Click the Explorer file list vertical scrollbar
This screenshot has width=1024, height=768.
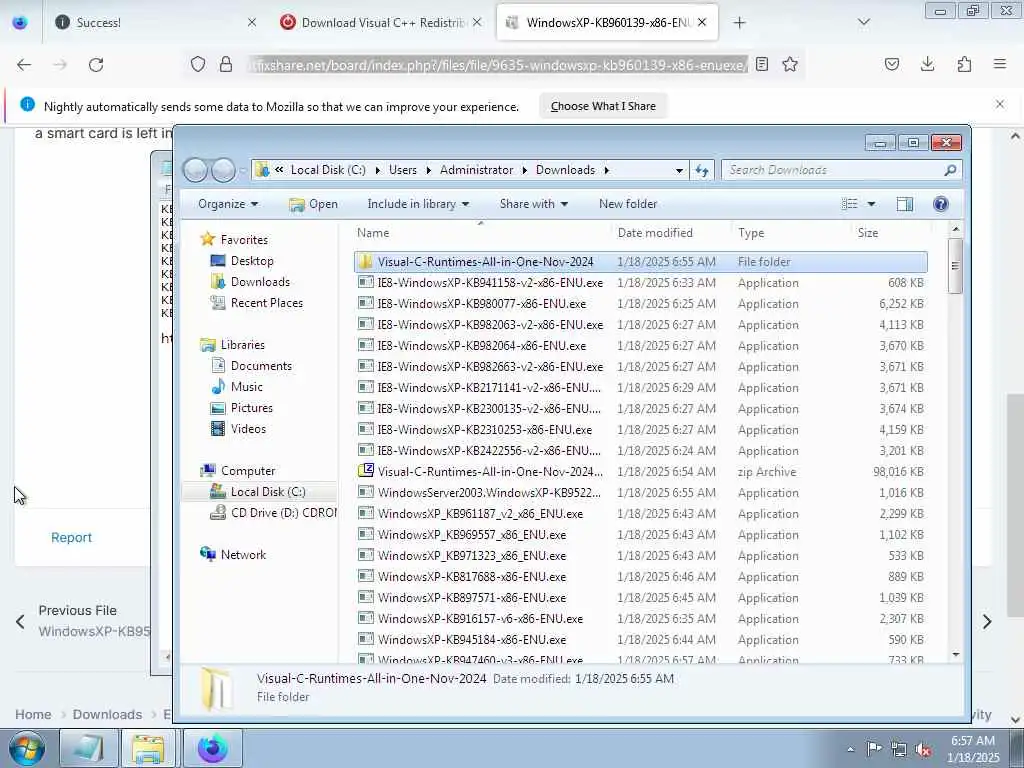click(955, 265)
